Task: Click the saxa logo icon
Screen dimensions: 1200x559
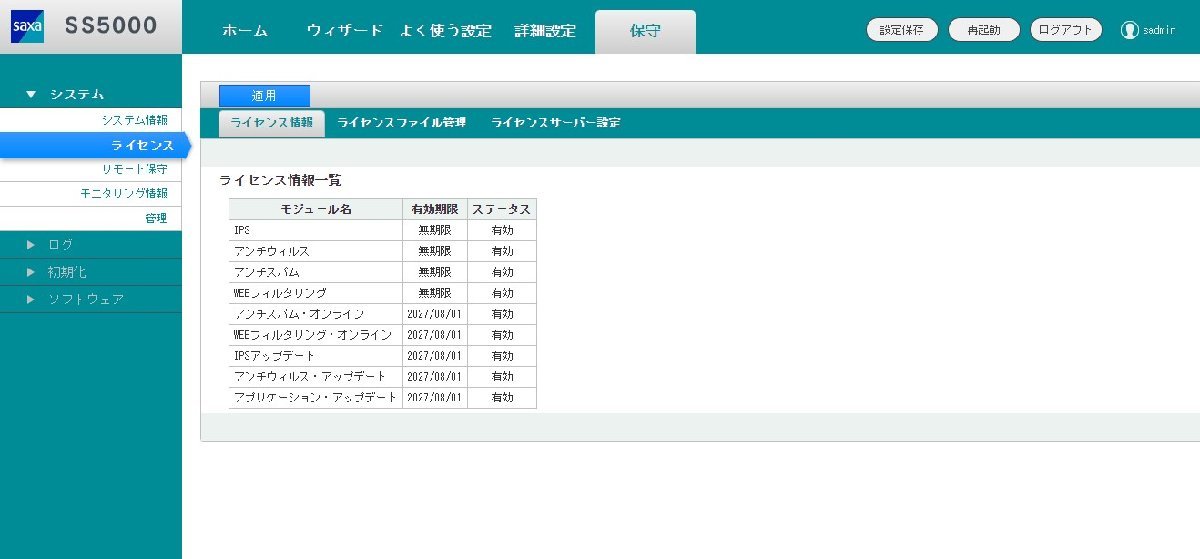Action: (27, 26)
